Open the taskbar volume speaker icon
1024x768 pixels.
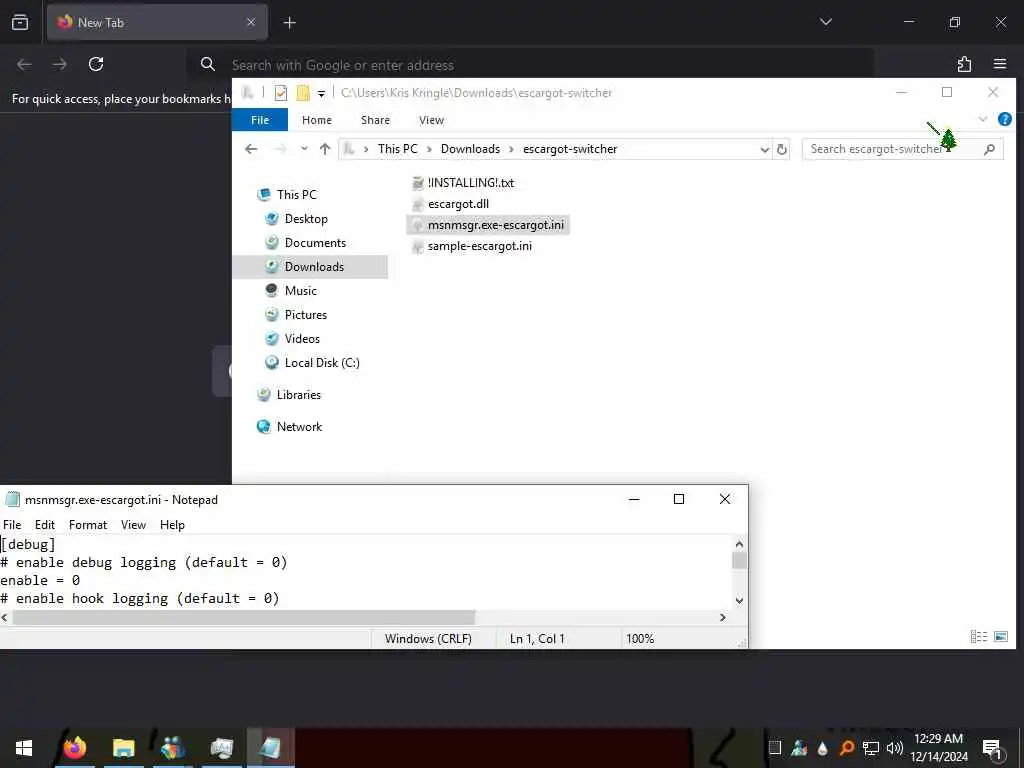click(894, 748)
